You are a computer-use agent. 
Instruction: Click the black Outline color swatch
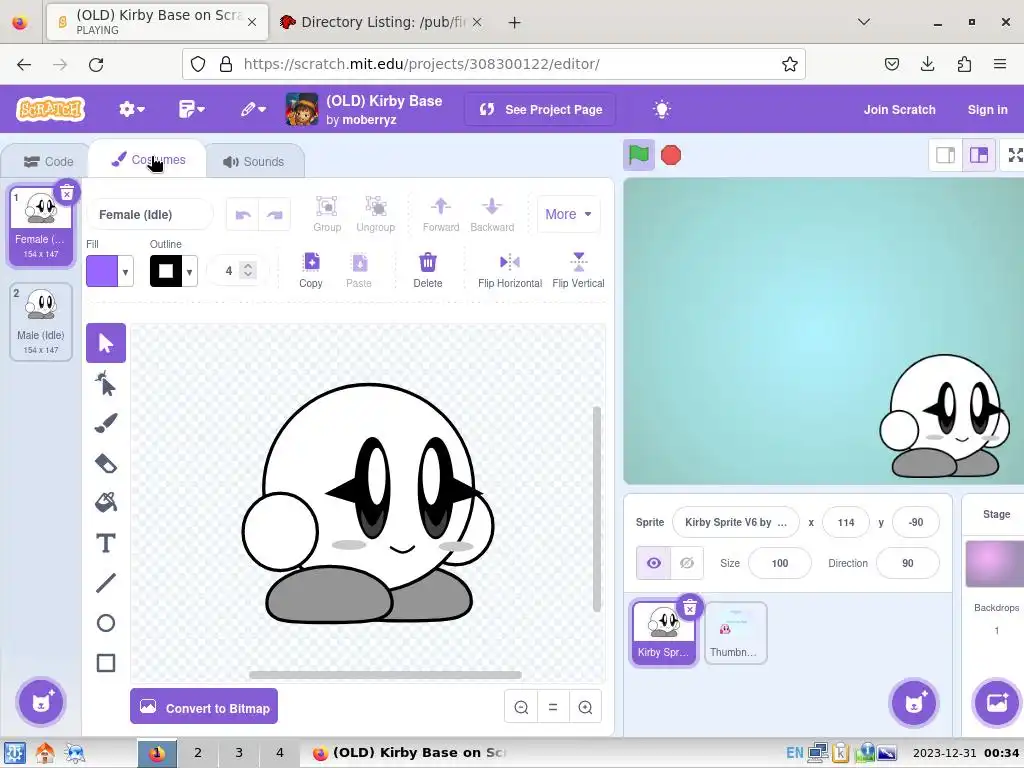[166, 271]
